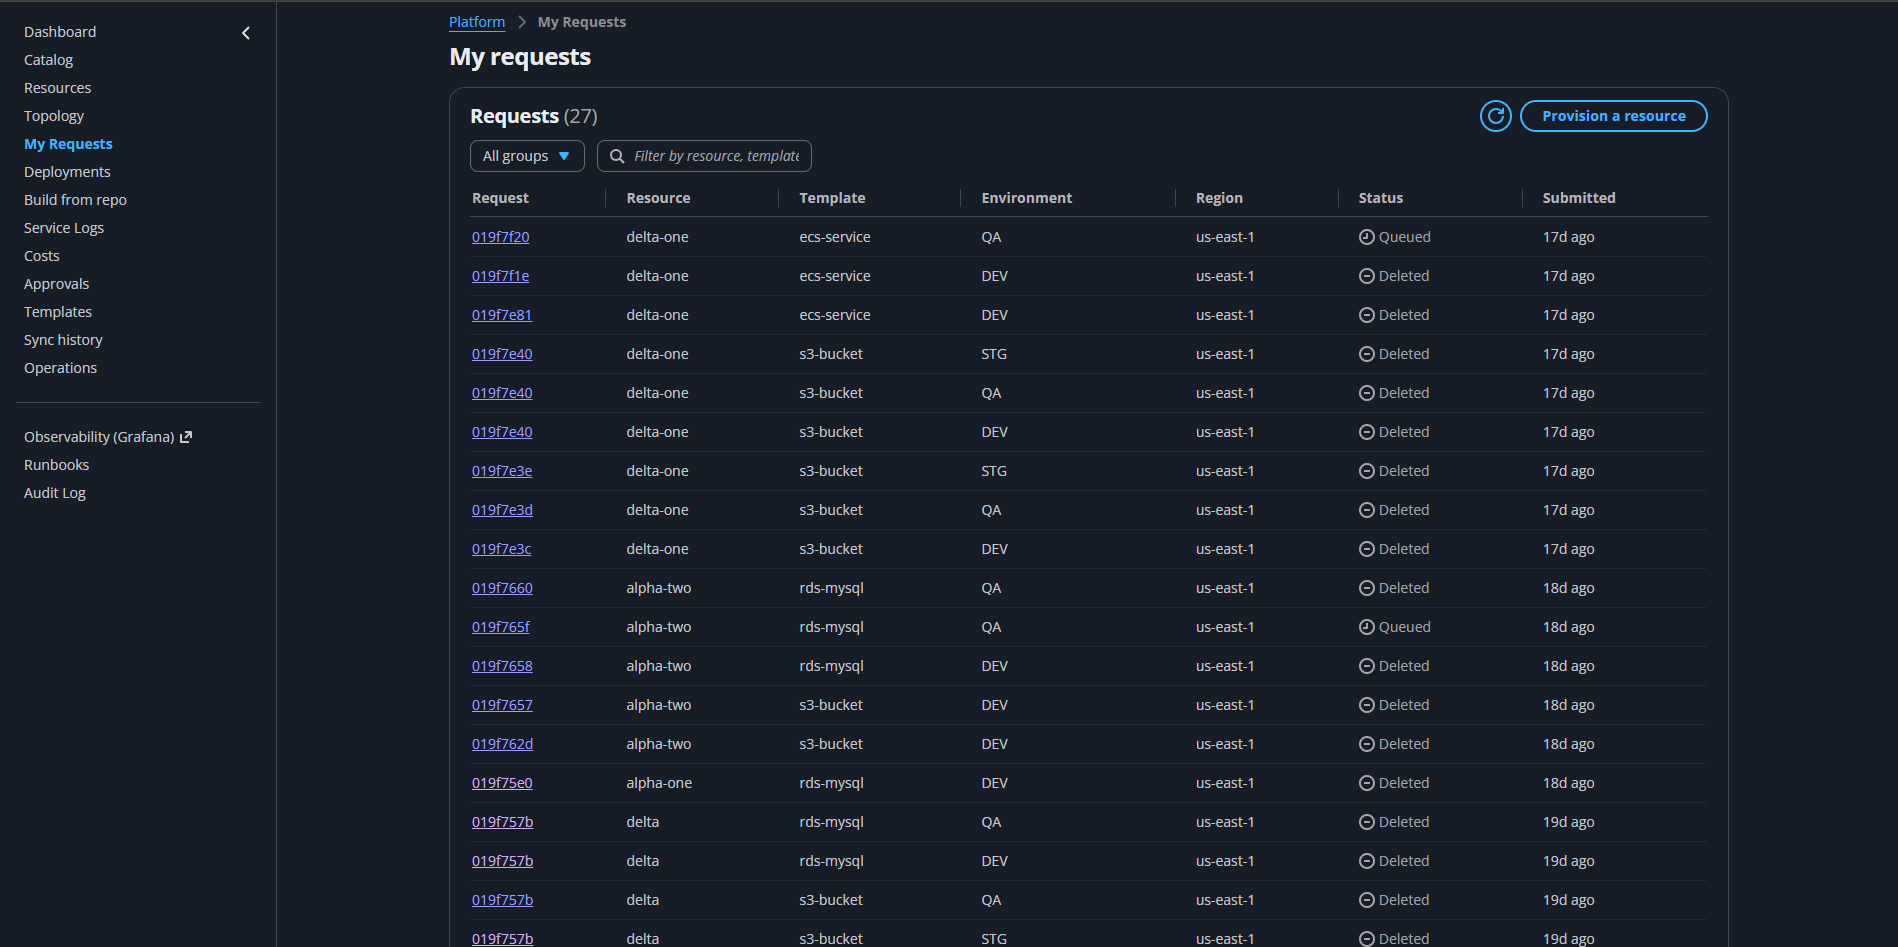Screen dimensions: 1898x947
Task: Open Runbooks link
Action: (x=56, y=465)
